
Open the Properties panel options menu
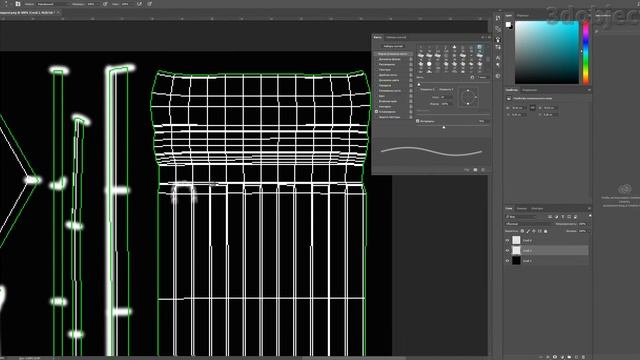coord(589,90)
